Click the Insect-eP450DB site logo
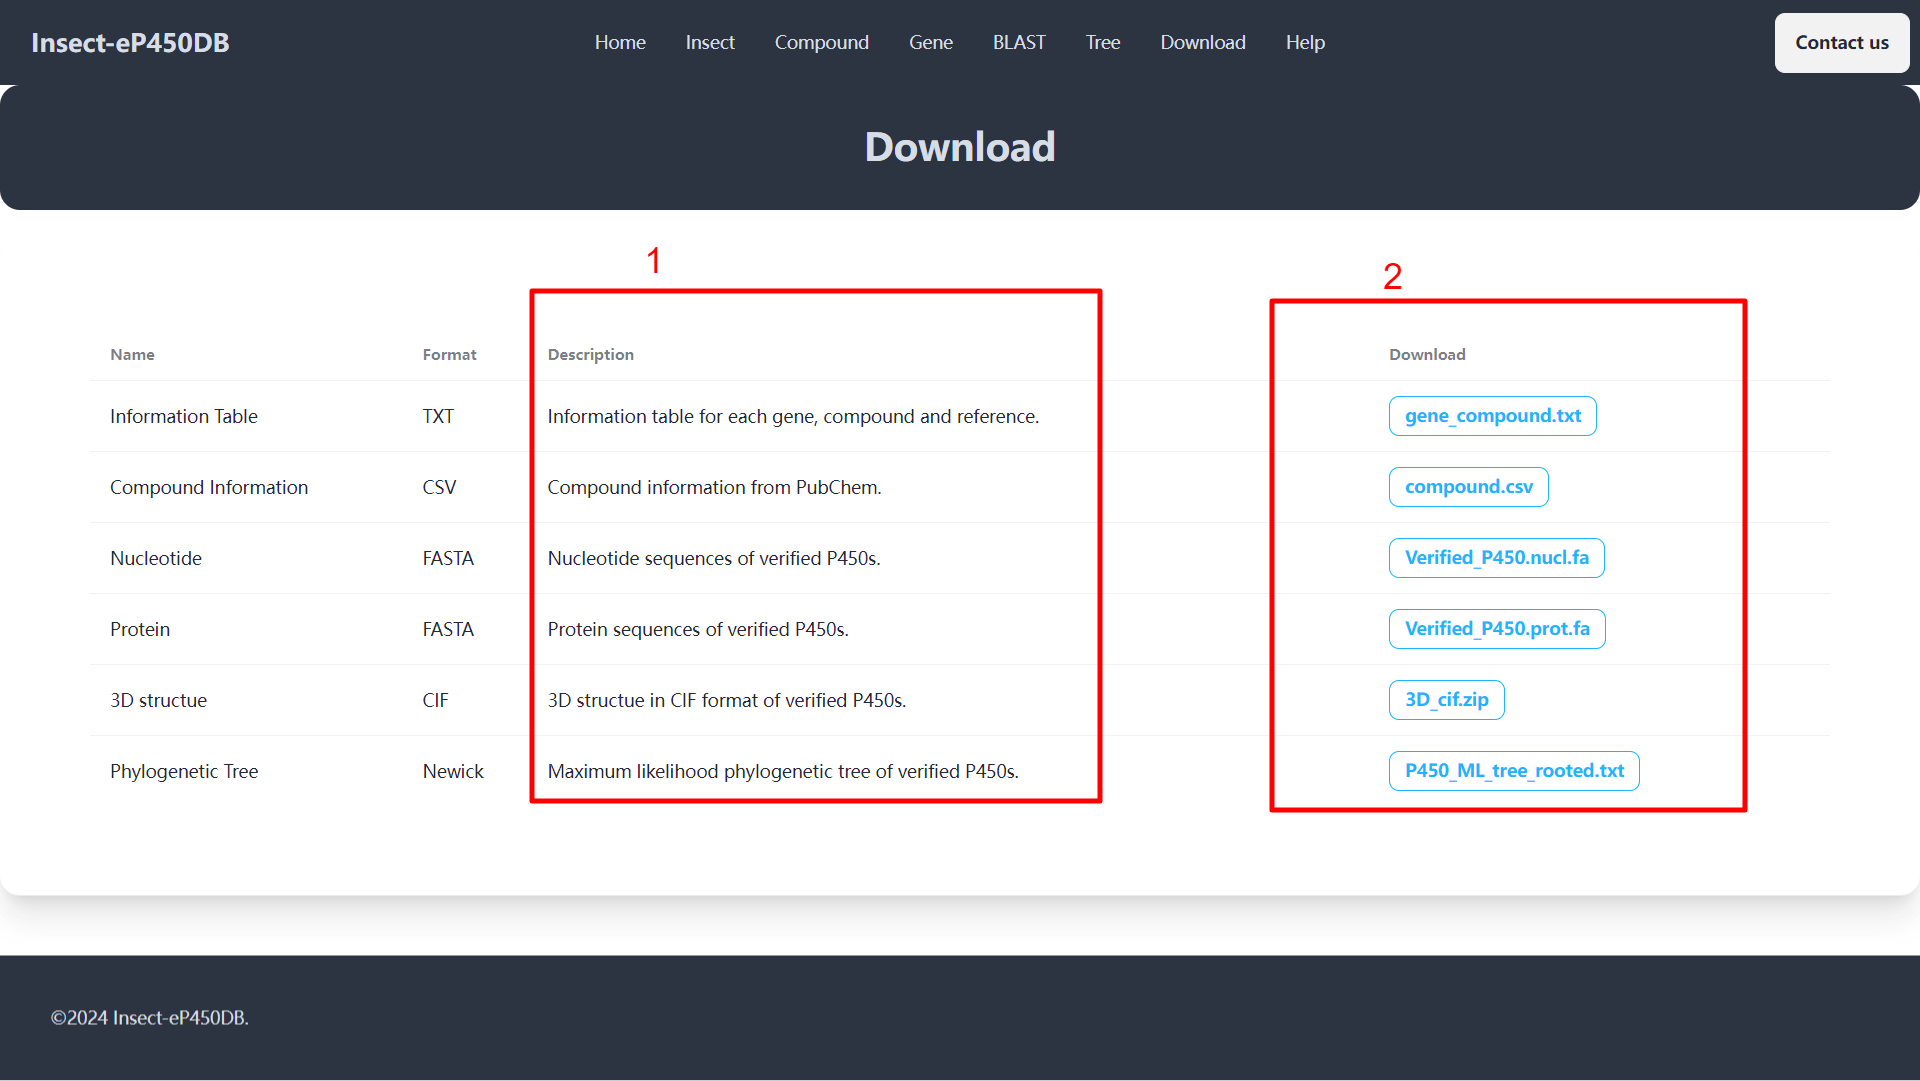 pos(130,43)
